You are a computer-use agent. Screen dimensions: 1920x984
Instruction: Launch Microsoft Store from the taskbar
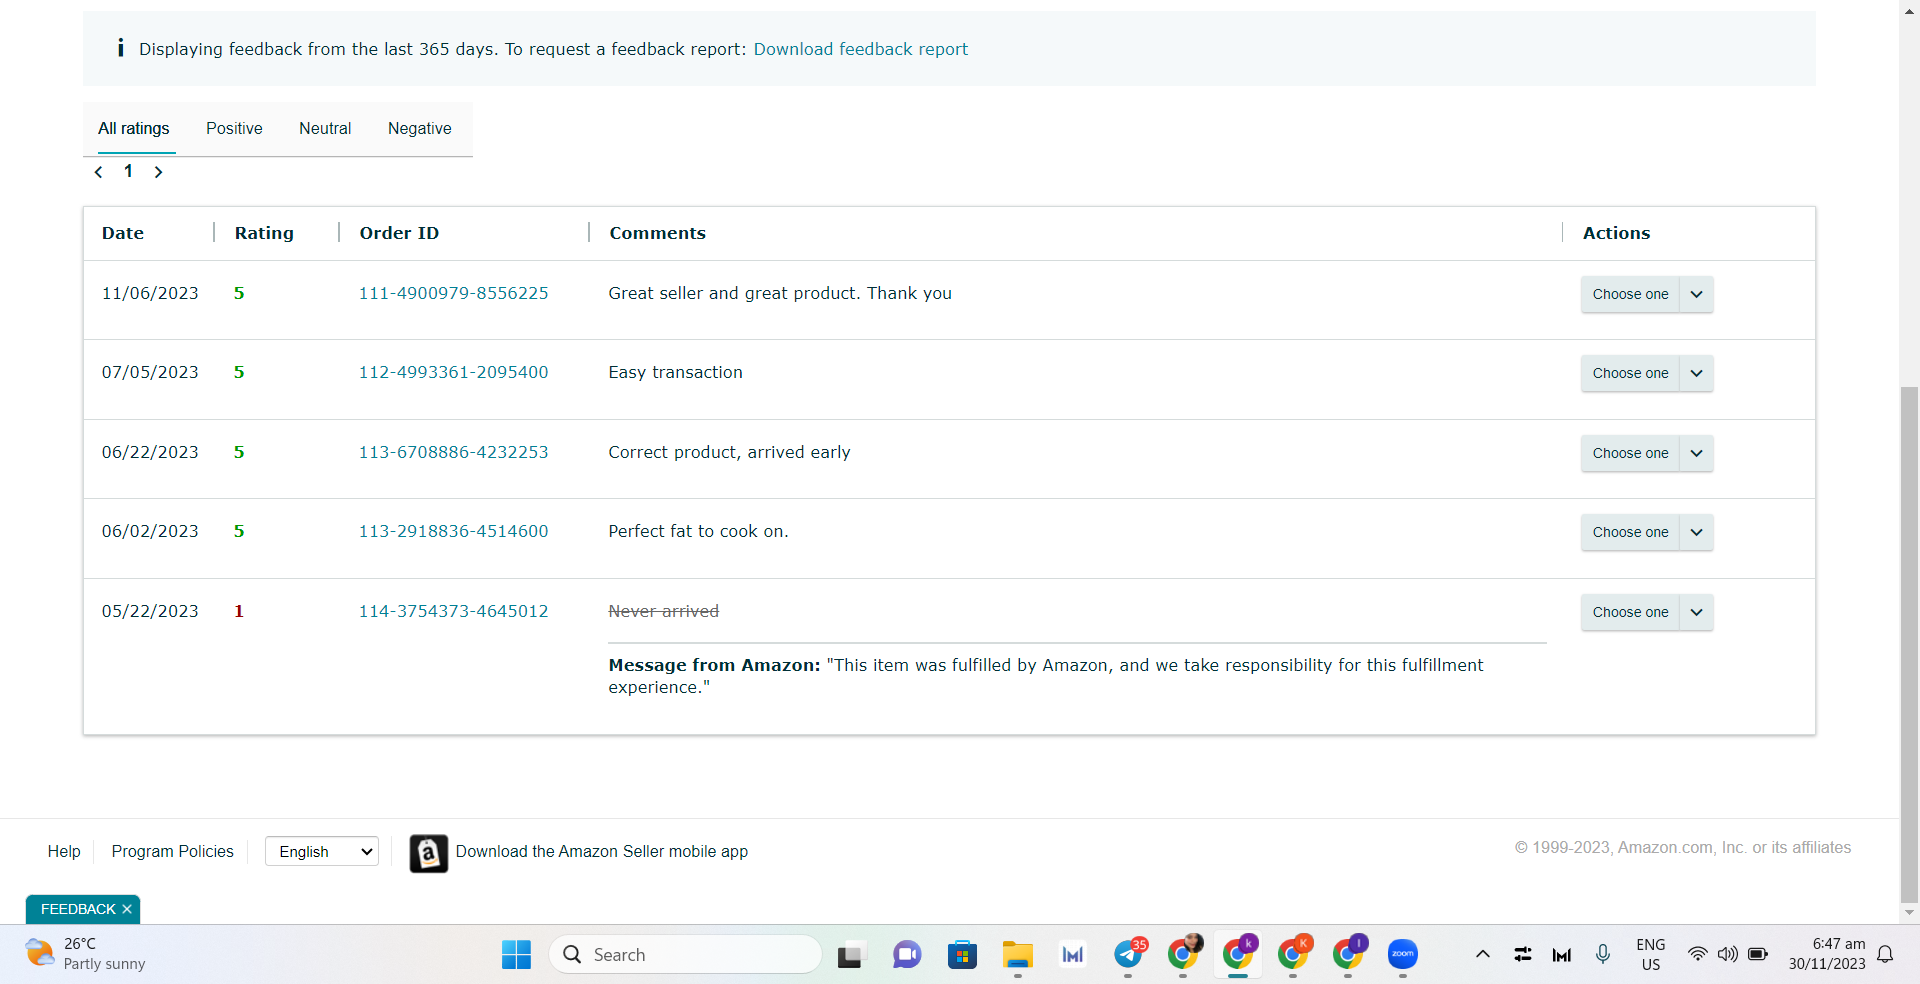(962, 955)
